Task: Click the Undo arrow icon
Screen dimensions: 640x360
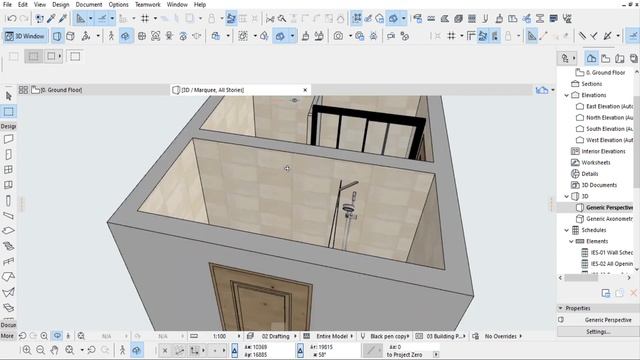Action: [12, 18]
